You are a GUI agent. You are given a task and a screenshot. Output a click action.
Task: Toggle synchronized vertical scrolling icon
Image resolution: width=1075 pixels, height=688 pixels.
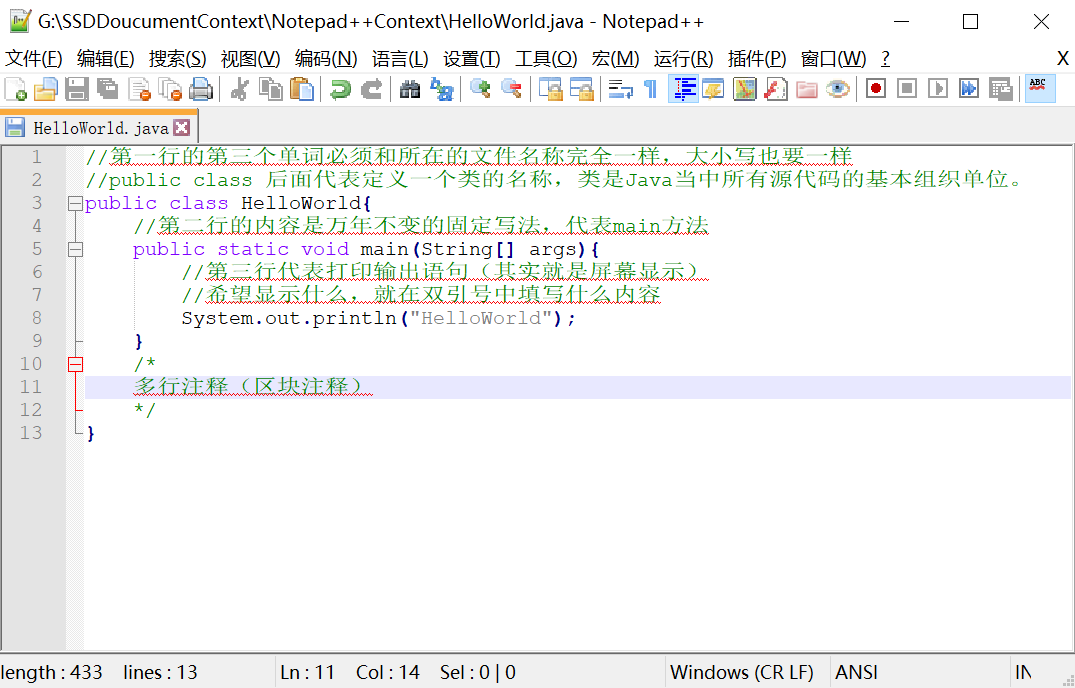coord(550,89)
